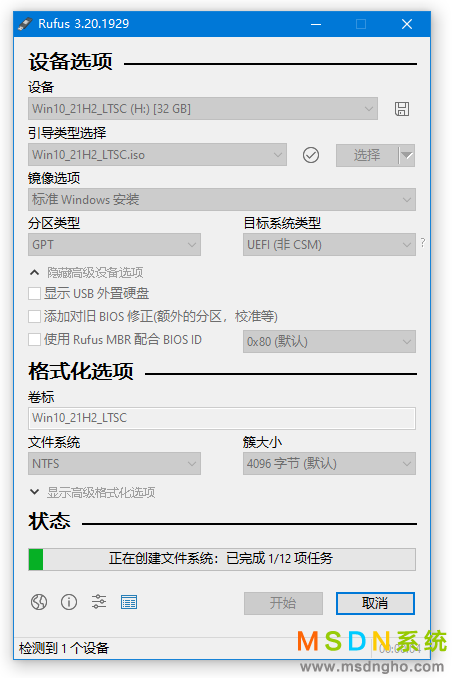Enable the 显示 USB 外置硬盘 checkbox
The width and height of the screenshot is (458, 678).
point(35,294)
